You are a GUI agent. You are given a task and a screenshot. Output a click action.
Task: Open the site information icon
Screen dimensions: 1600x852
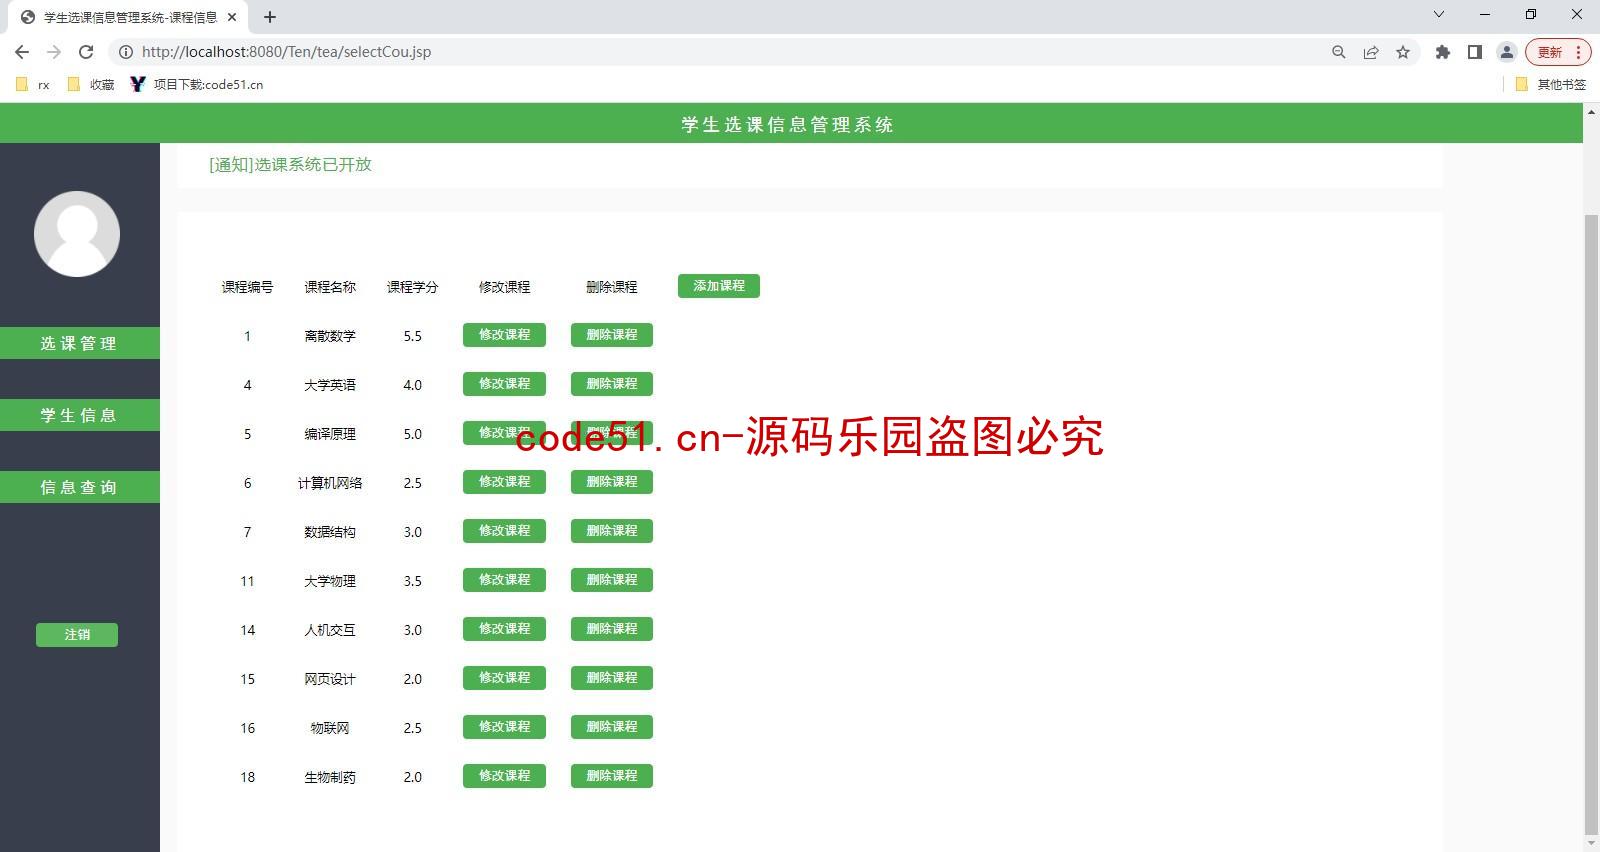126,52
